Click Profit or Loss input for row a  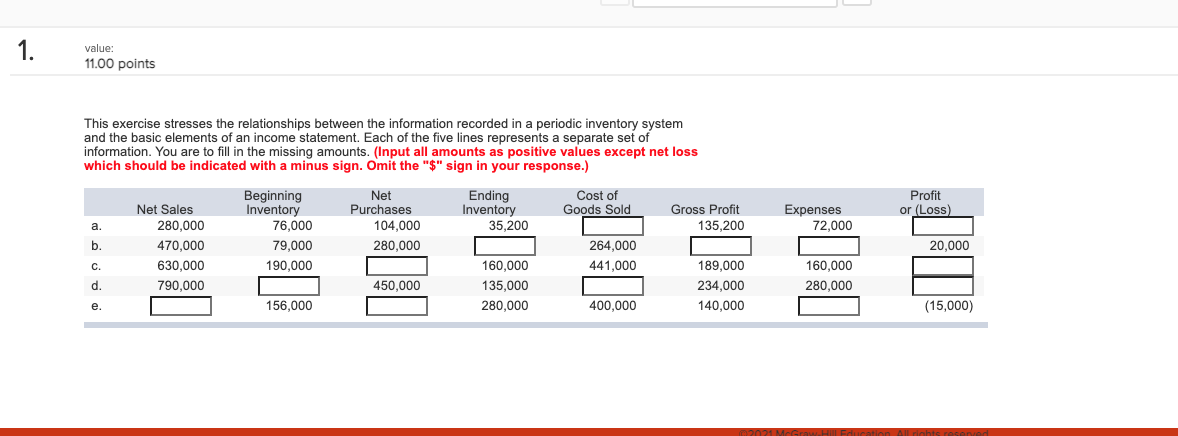click(x=944, y=226)
